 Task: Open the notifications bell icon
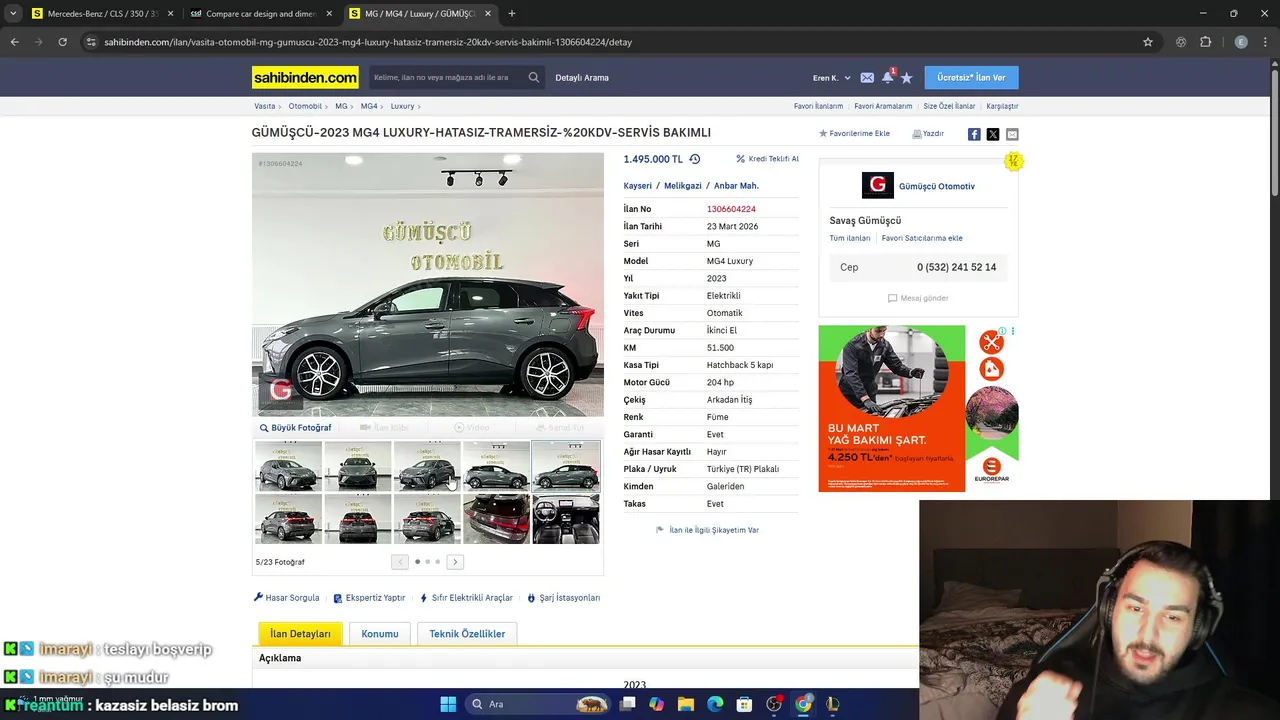887,77
